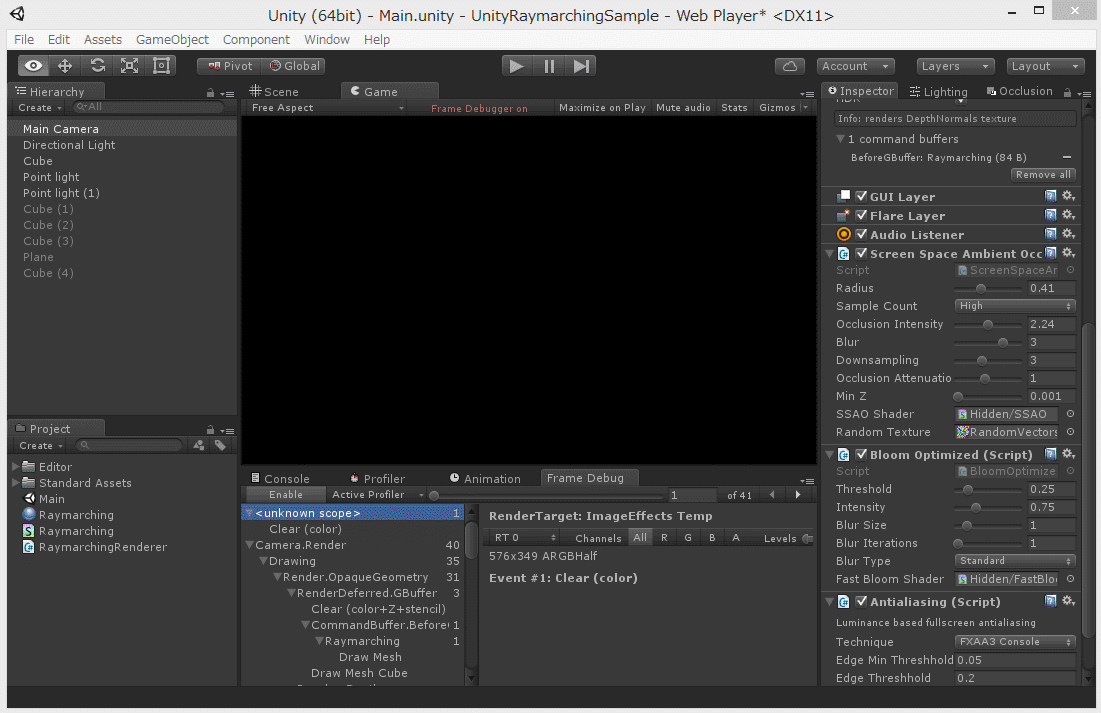
Task: Collapse Camera.Render in frame debugger tree
Action: (x=249, y=545)
